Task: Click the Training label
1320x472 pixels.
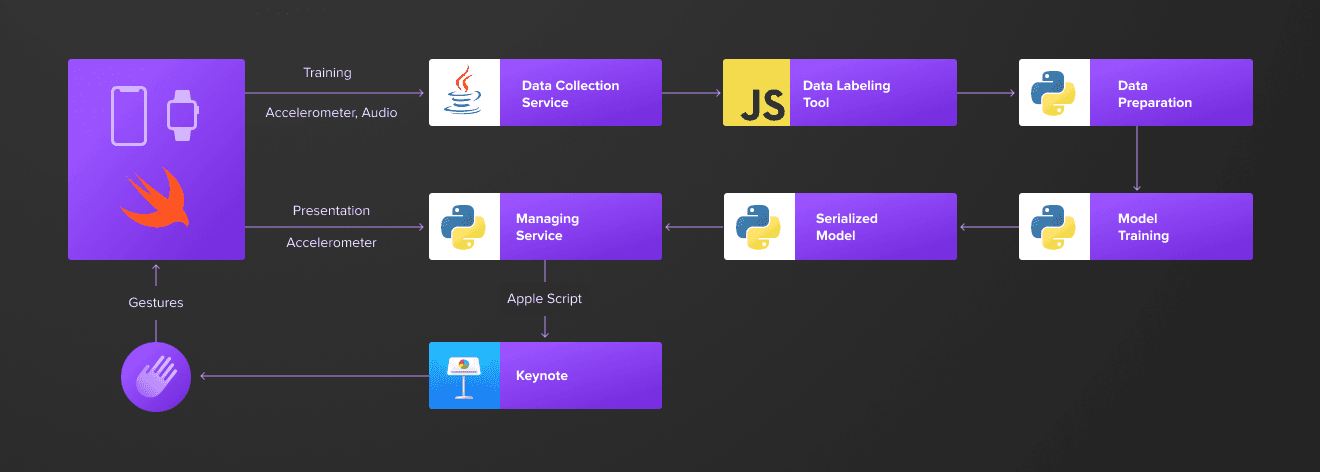Action: 327,73
